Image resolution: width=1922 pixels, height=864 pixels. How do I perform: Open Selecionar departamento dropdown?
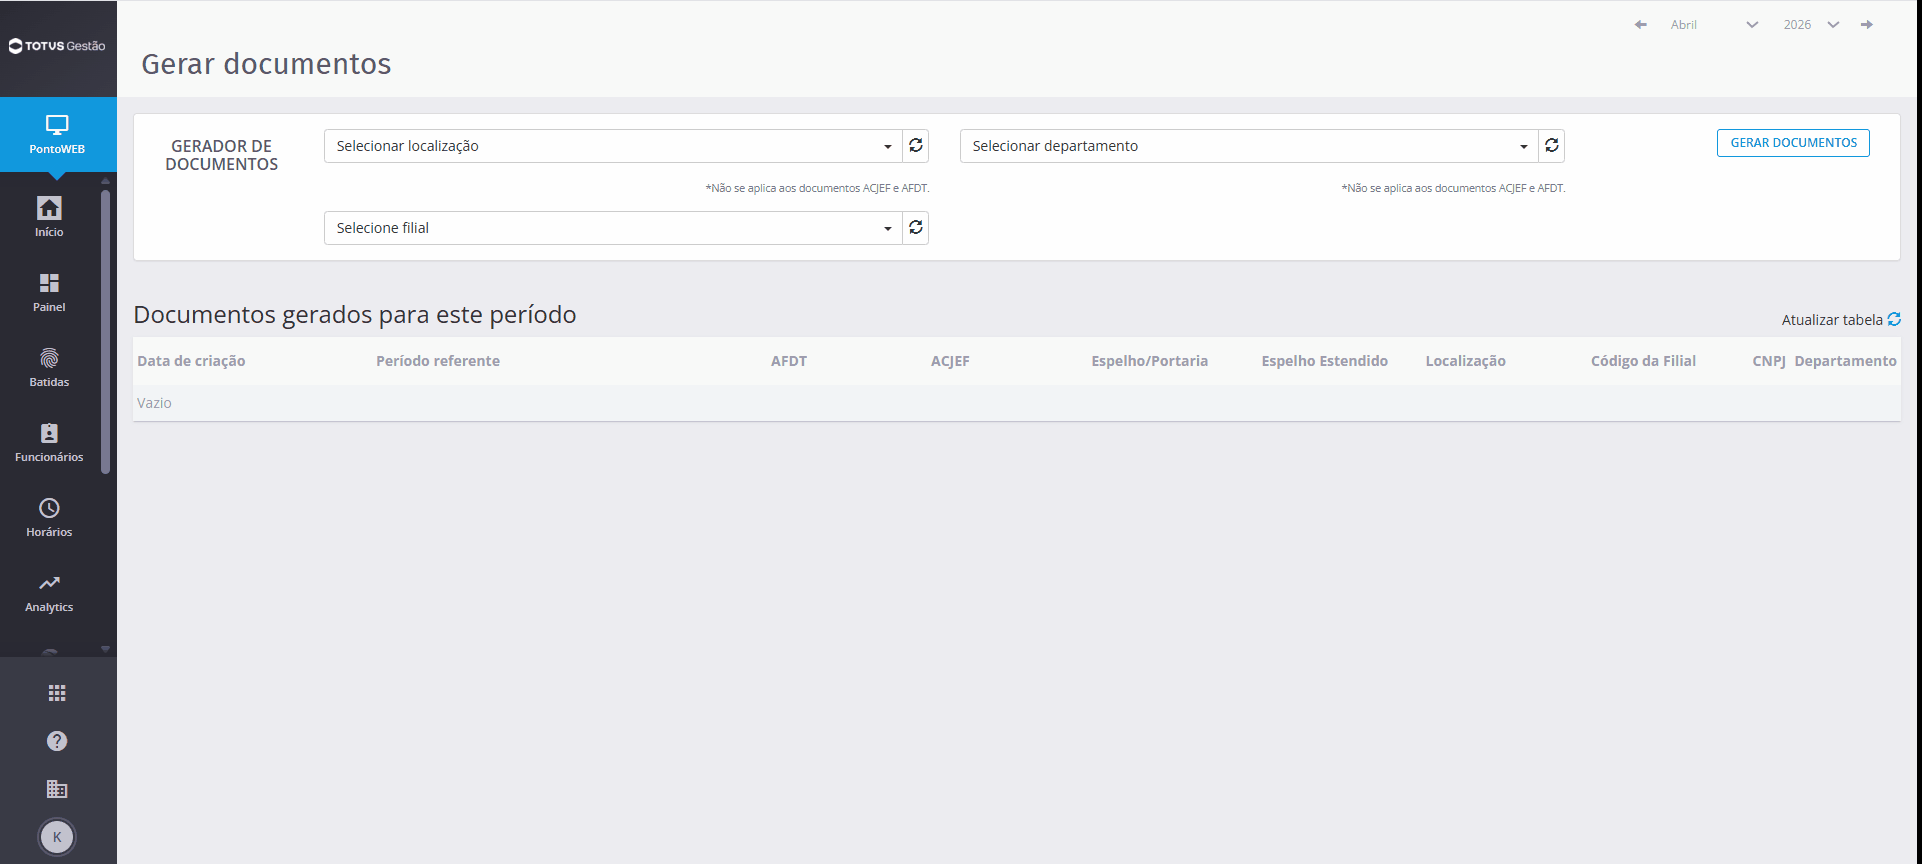(1249, 146)
